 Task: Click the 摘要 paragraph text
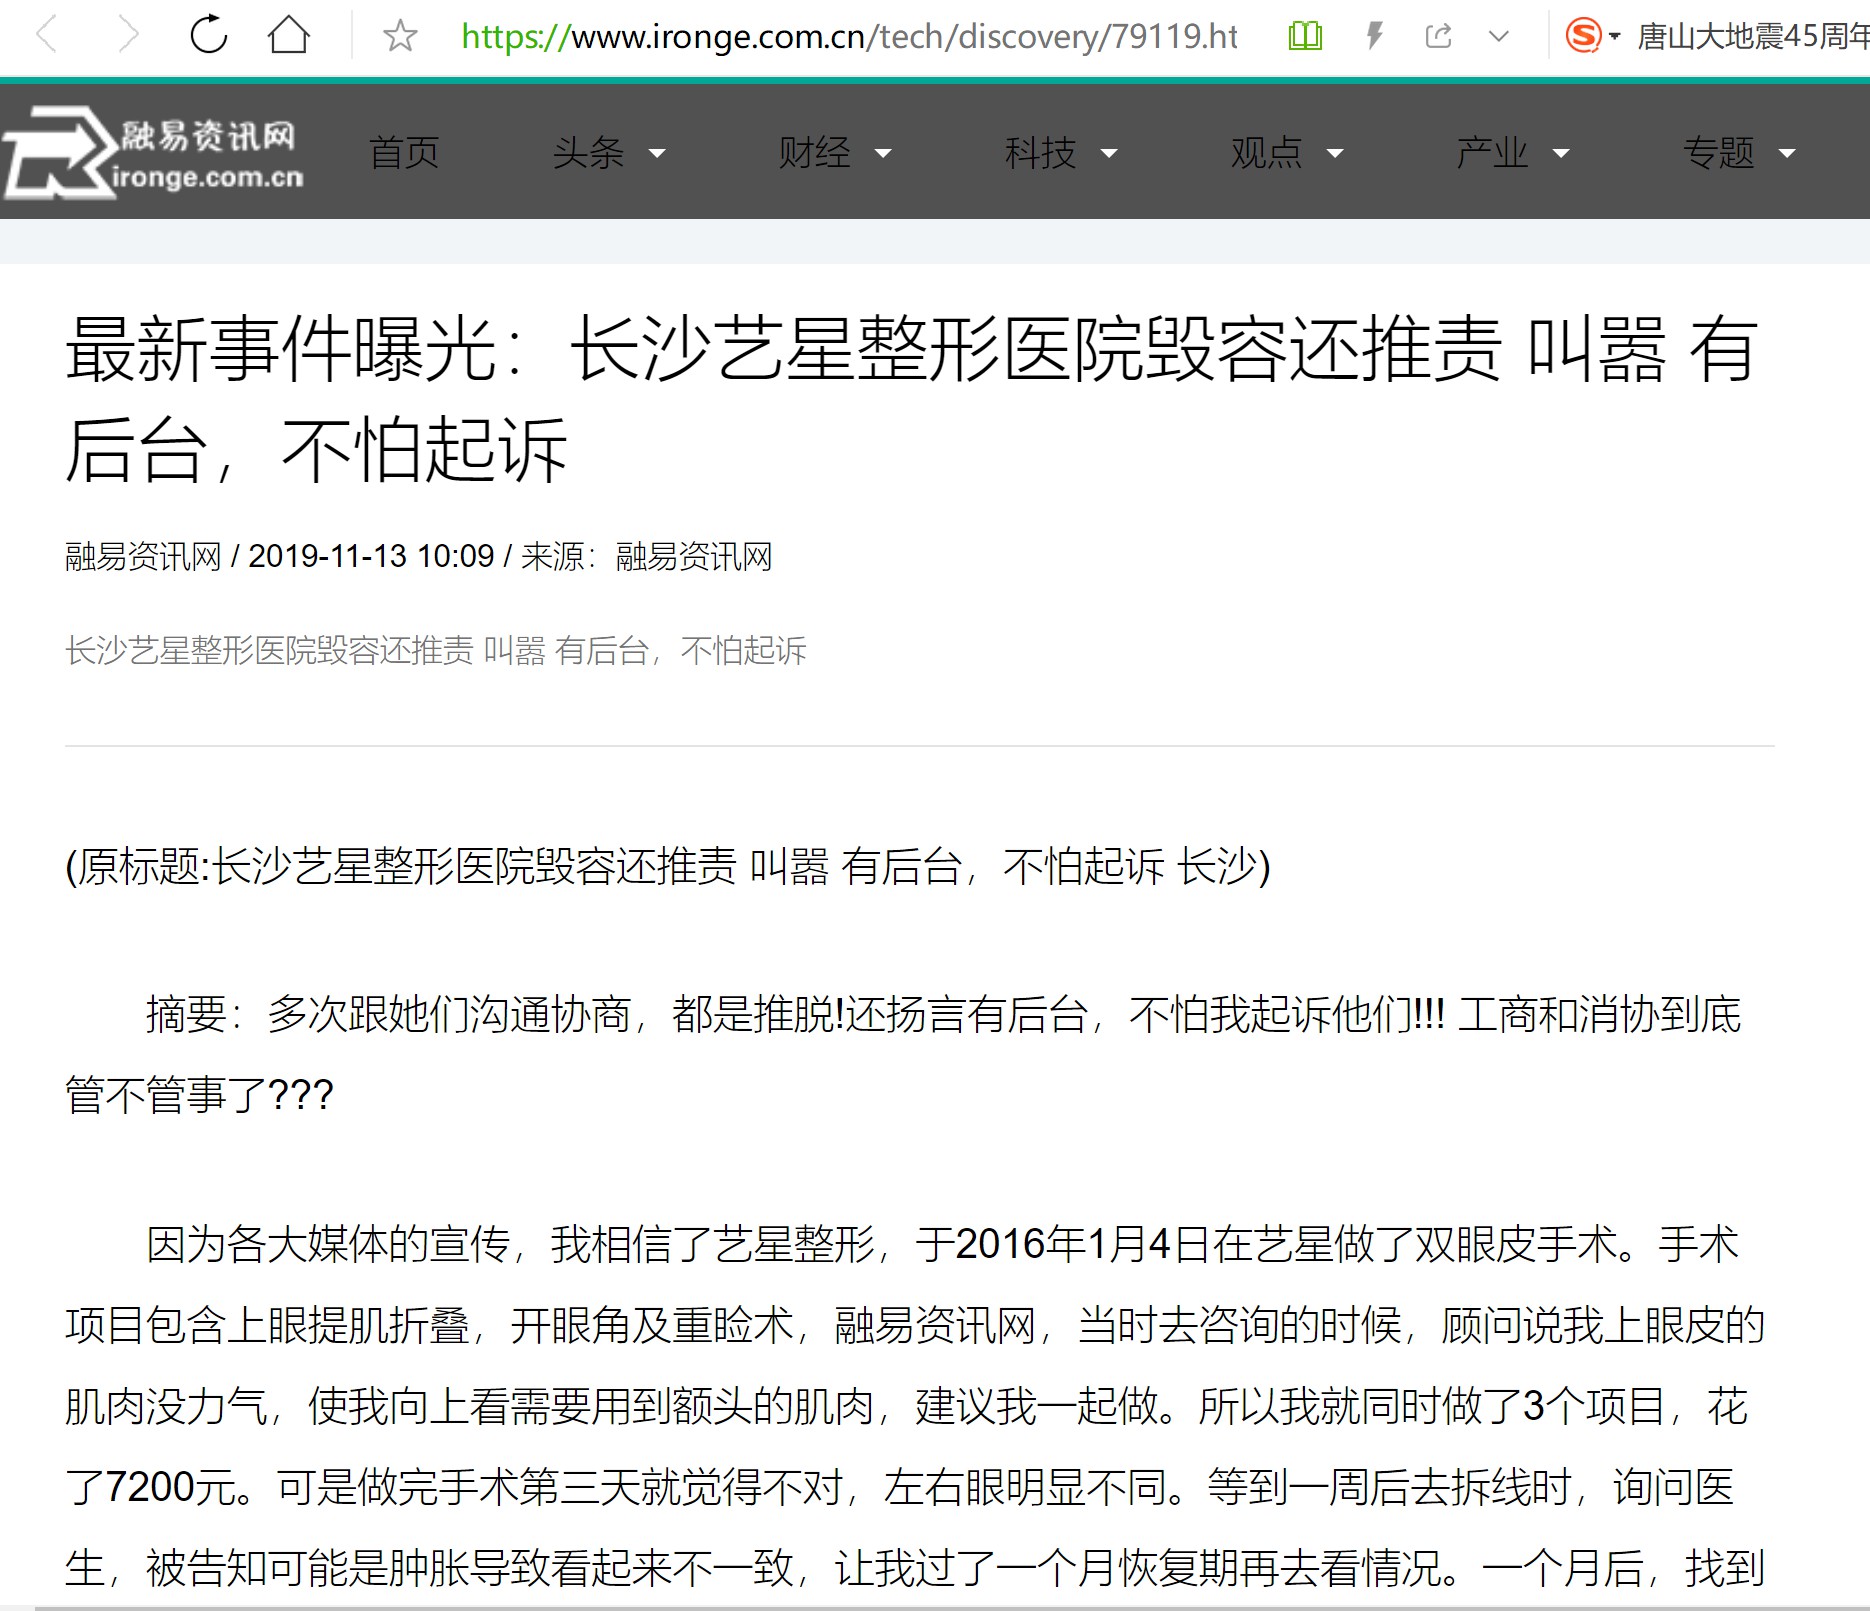[904, 1055]
